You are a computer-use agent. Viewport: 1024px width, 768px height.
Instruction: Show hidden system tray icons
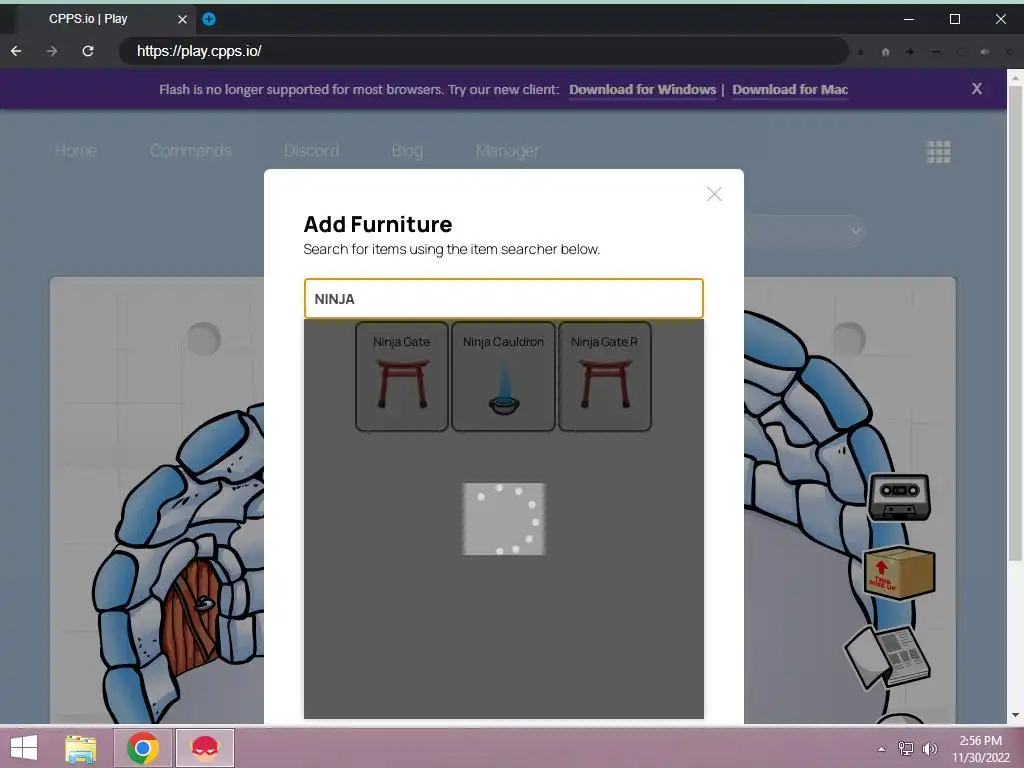pyautogui.click(x=882, y=748)
